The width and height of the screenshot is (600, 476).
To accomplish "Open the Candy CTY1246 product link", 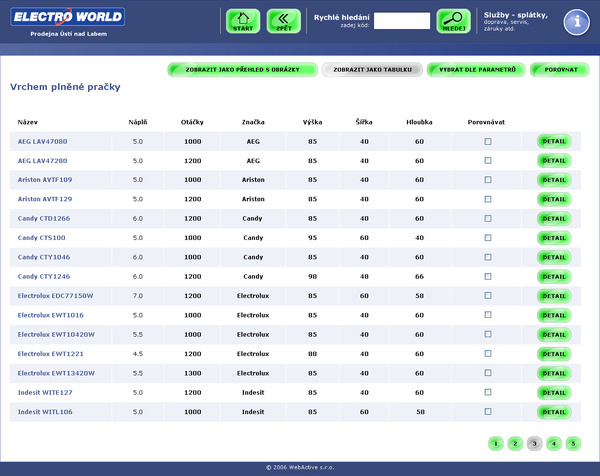I will [44, 276].
